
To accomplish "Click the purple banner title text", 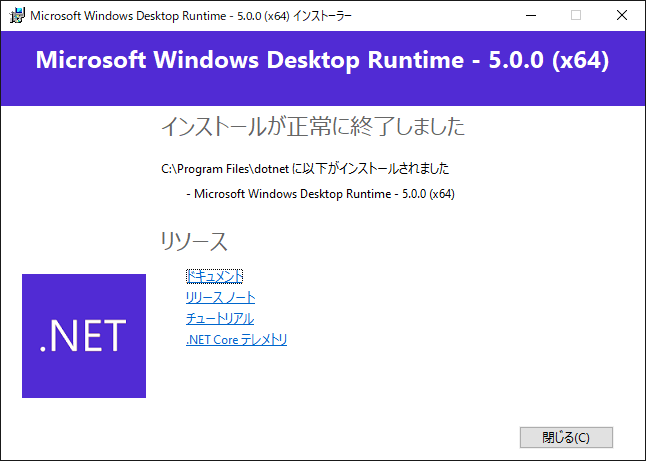I will [322, 60].
